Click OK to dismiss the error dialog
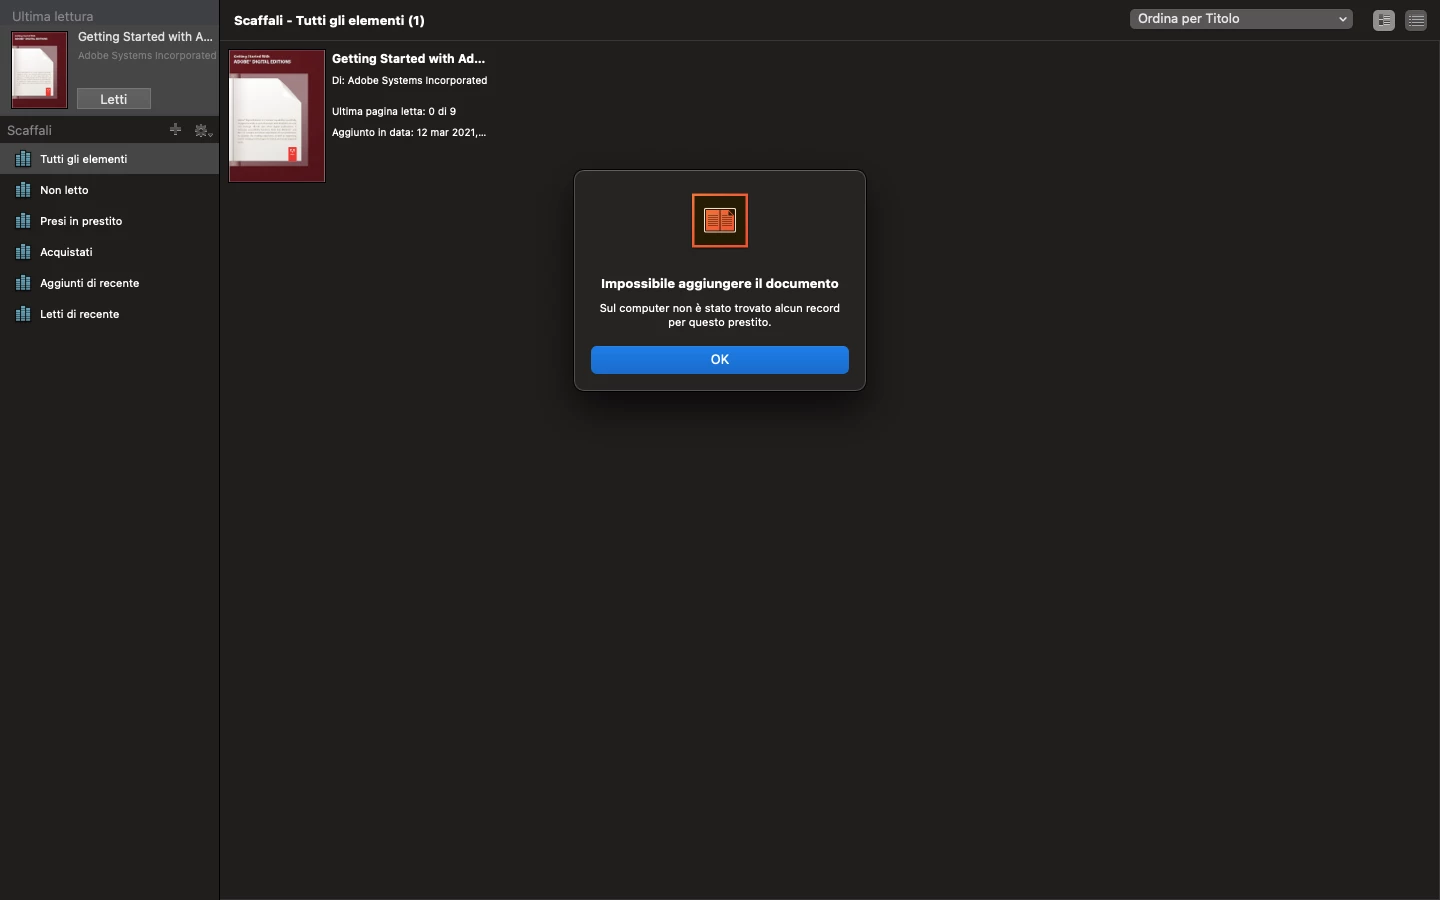This screenshot has width=1440, height=900. coord(720,360)
